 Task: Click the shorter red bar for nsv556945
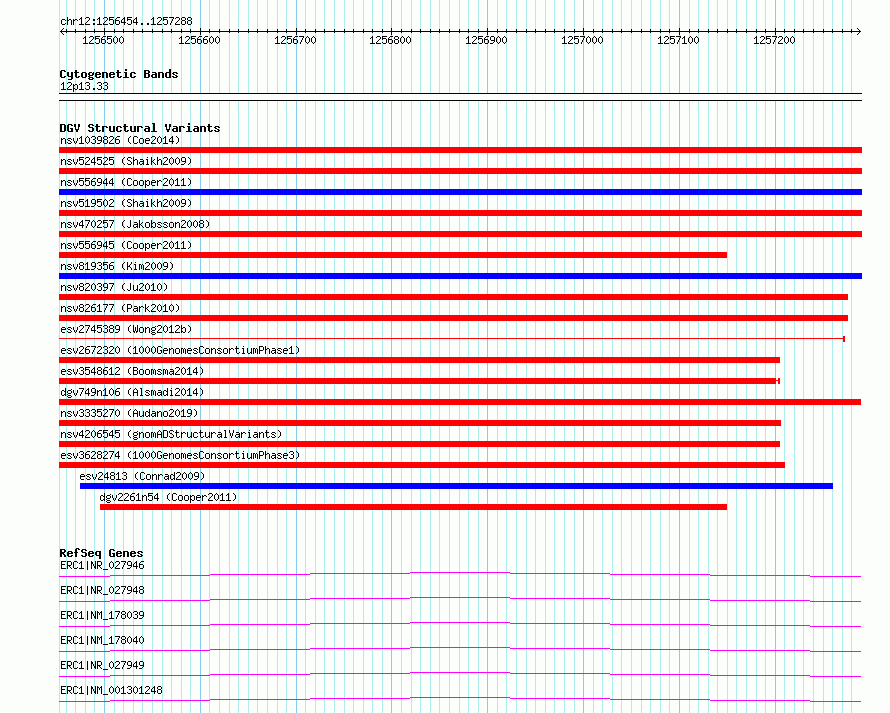click(x=393, y=255)
